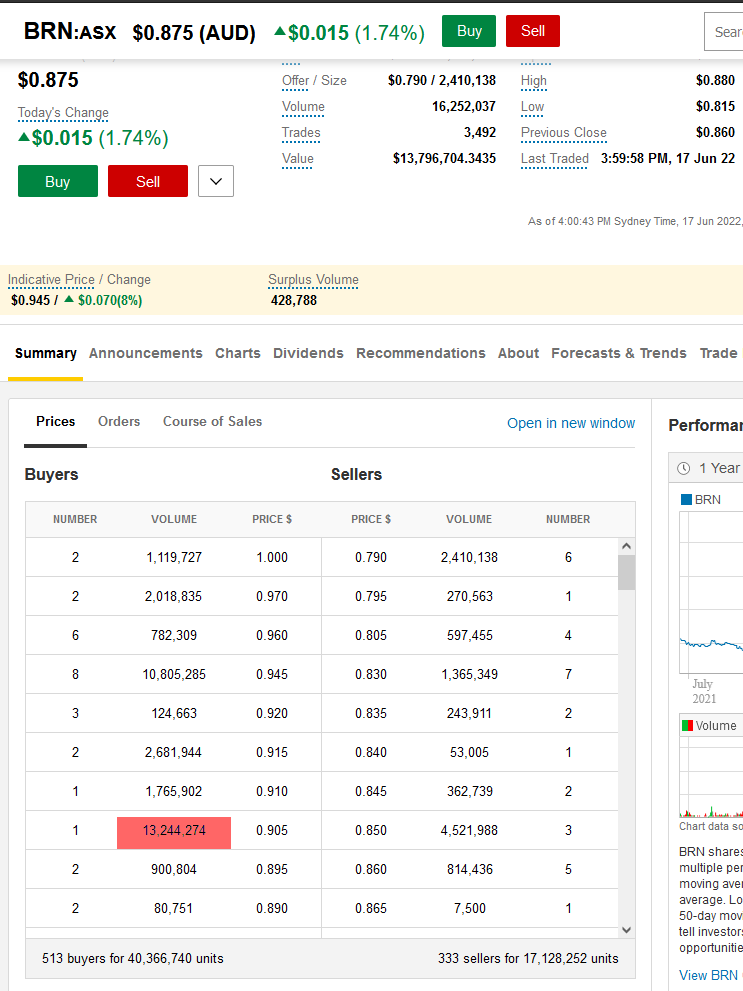The height and width of the screenshot is (991, 743).
Task: Click the View BRN link
Action: click(709, 975)
